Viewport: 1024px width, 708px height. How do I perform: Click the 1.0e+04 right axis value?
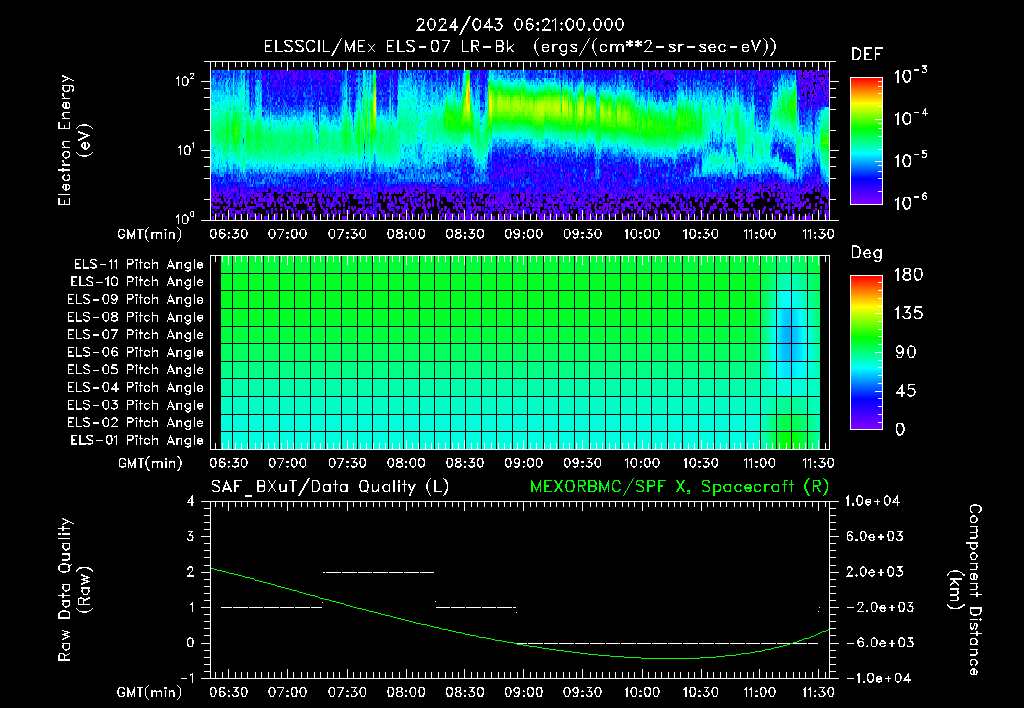coord(873,501)
